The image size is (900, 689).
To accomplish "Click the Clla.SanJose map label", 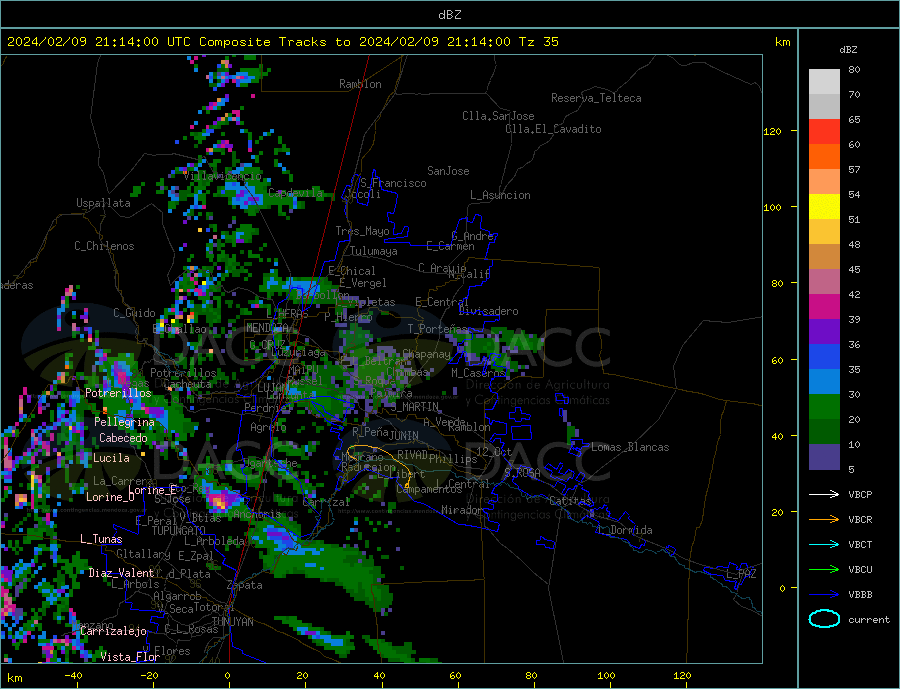I will tap(498, 116).
